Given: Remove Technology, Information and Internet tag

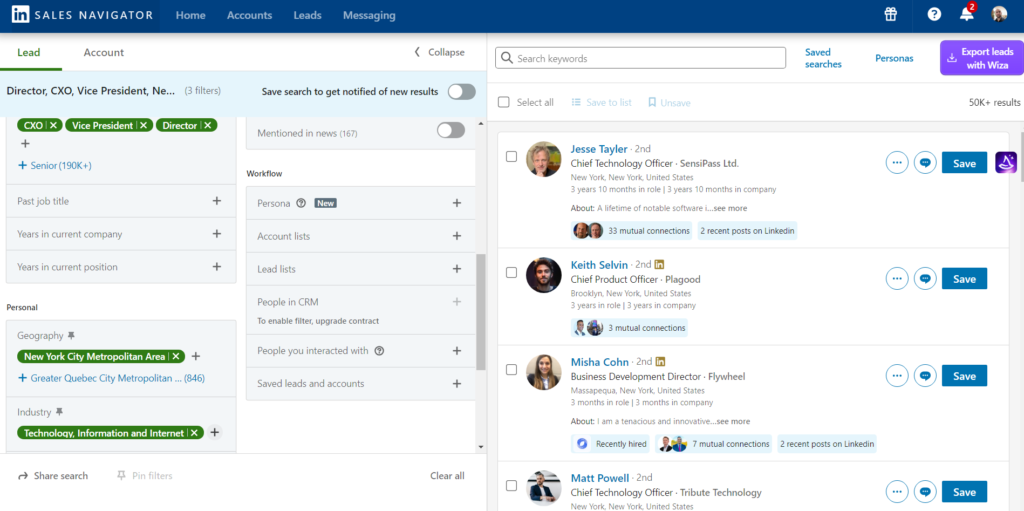Looking at the screenshot, I should click(x=194, y=433).
